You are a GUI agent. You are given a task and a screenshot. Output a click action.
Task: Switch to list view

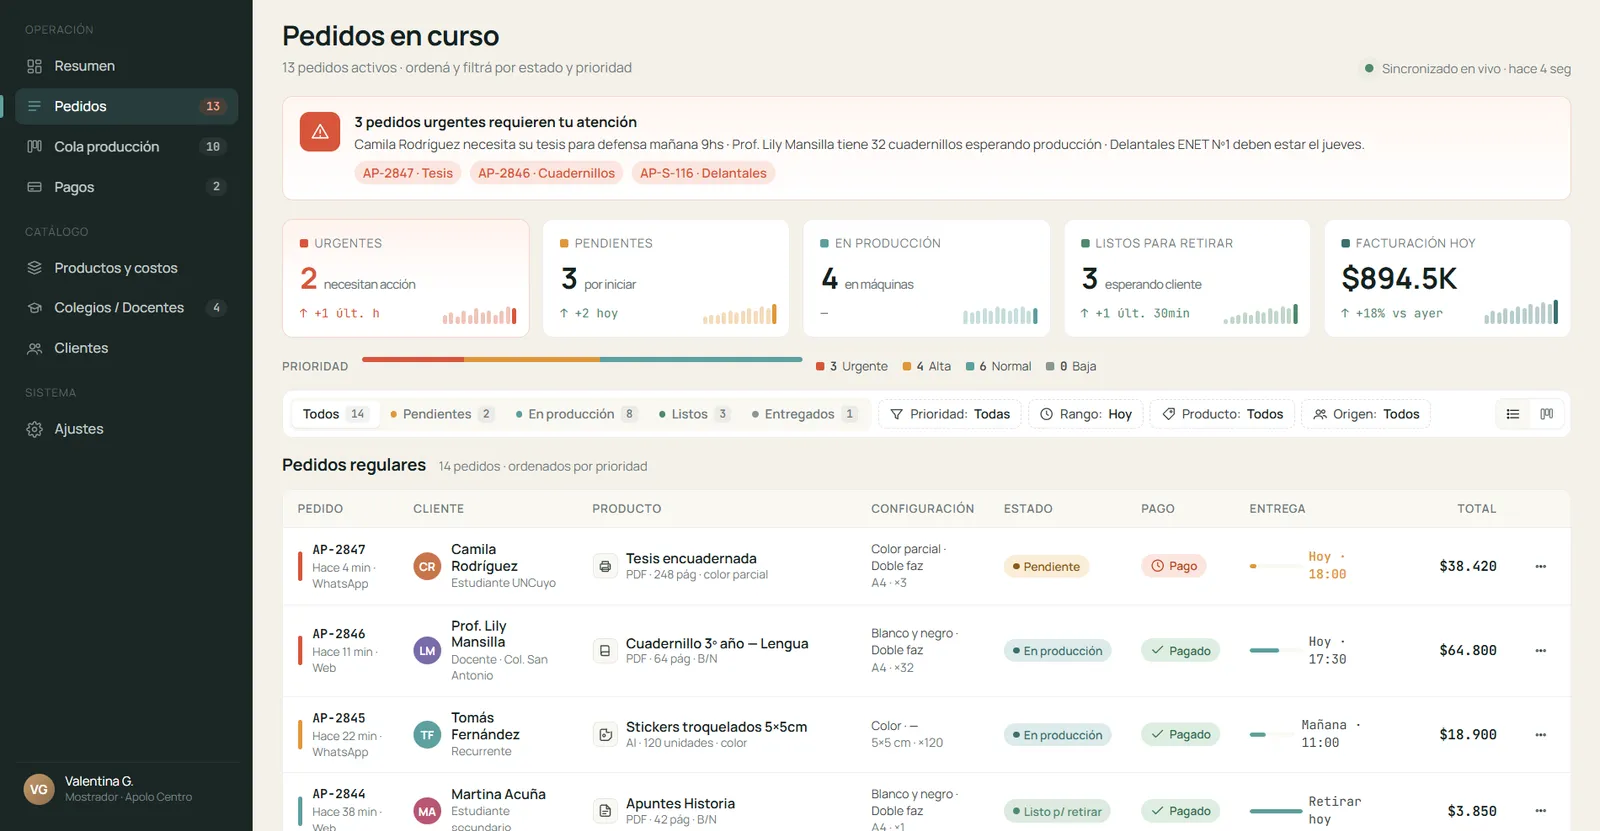point(1513,414)
